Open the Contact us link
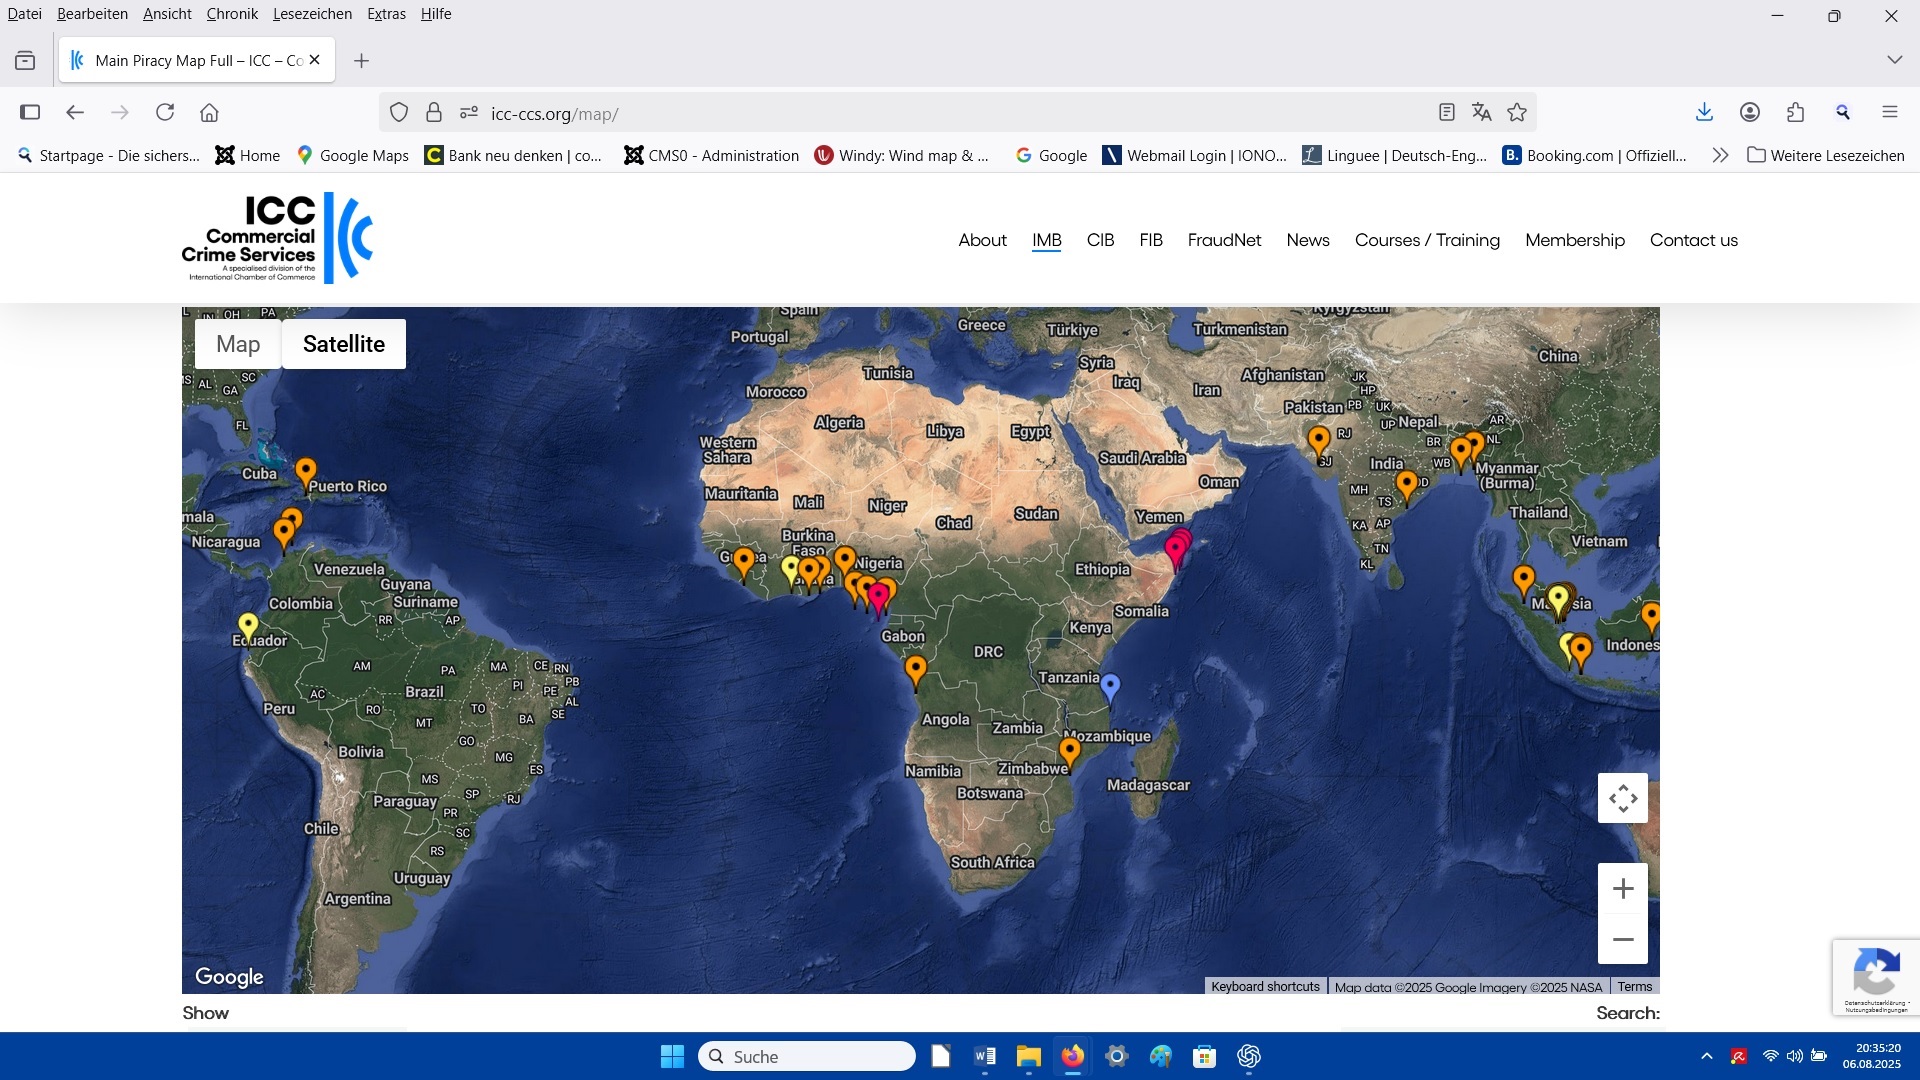 pos(1693,240)
